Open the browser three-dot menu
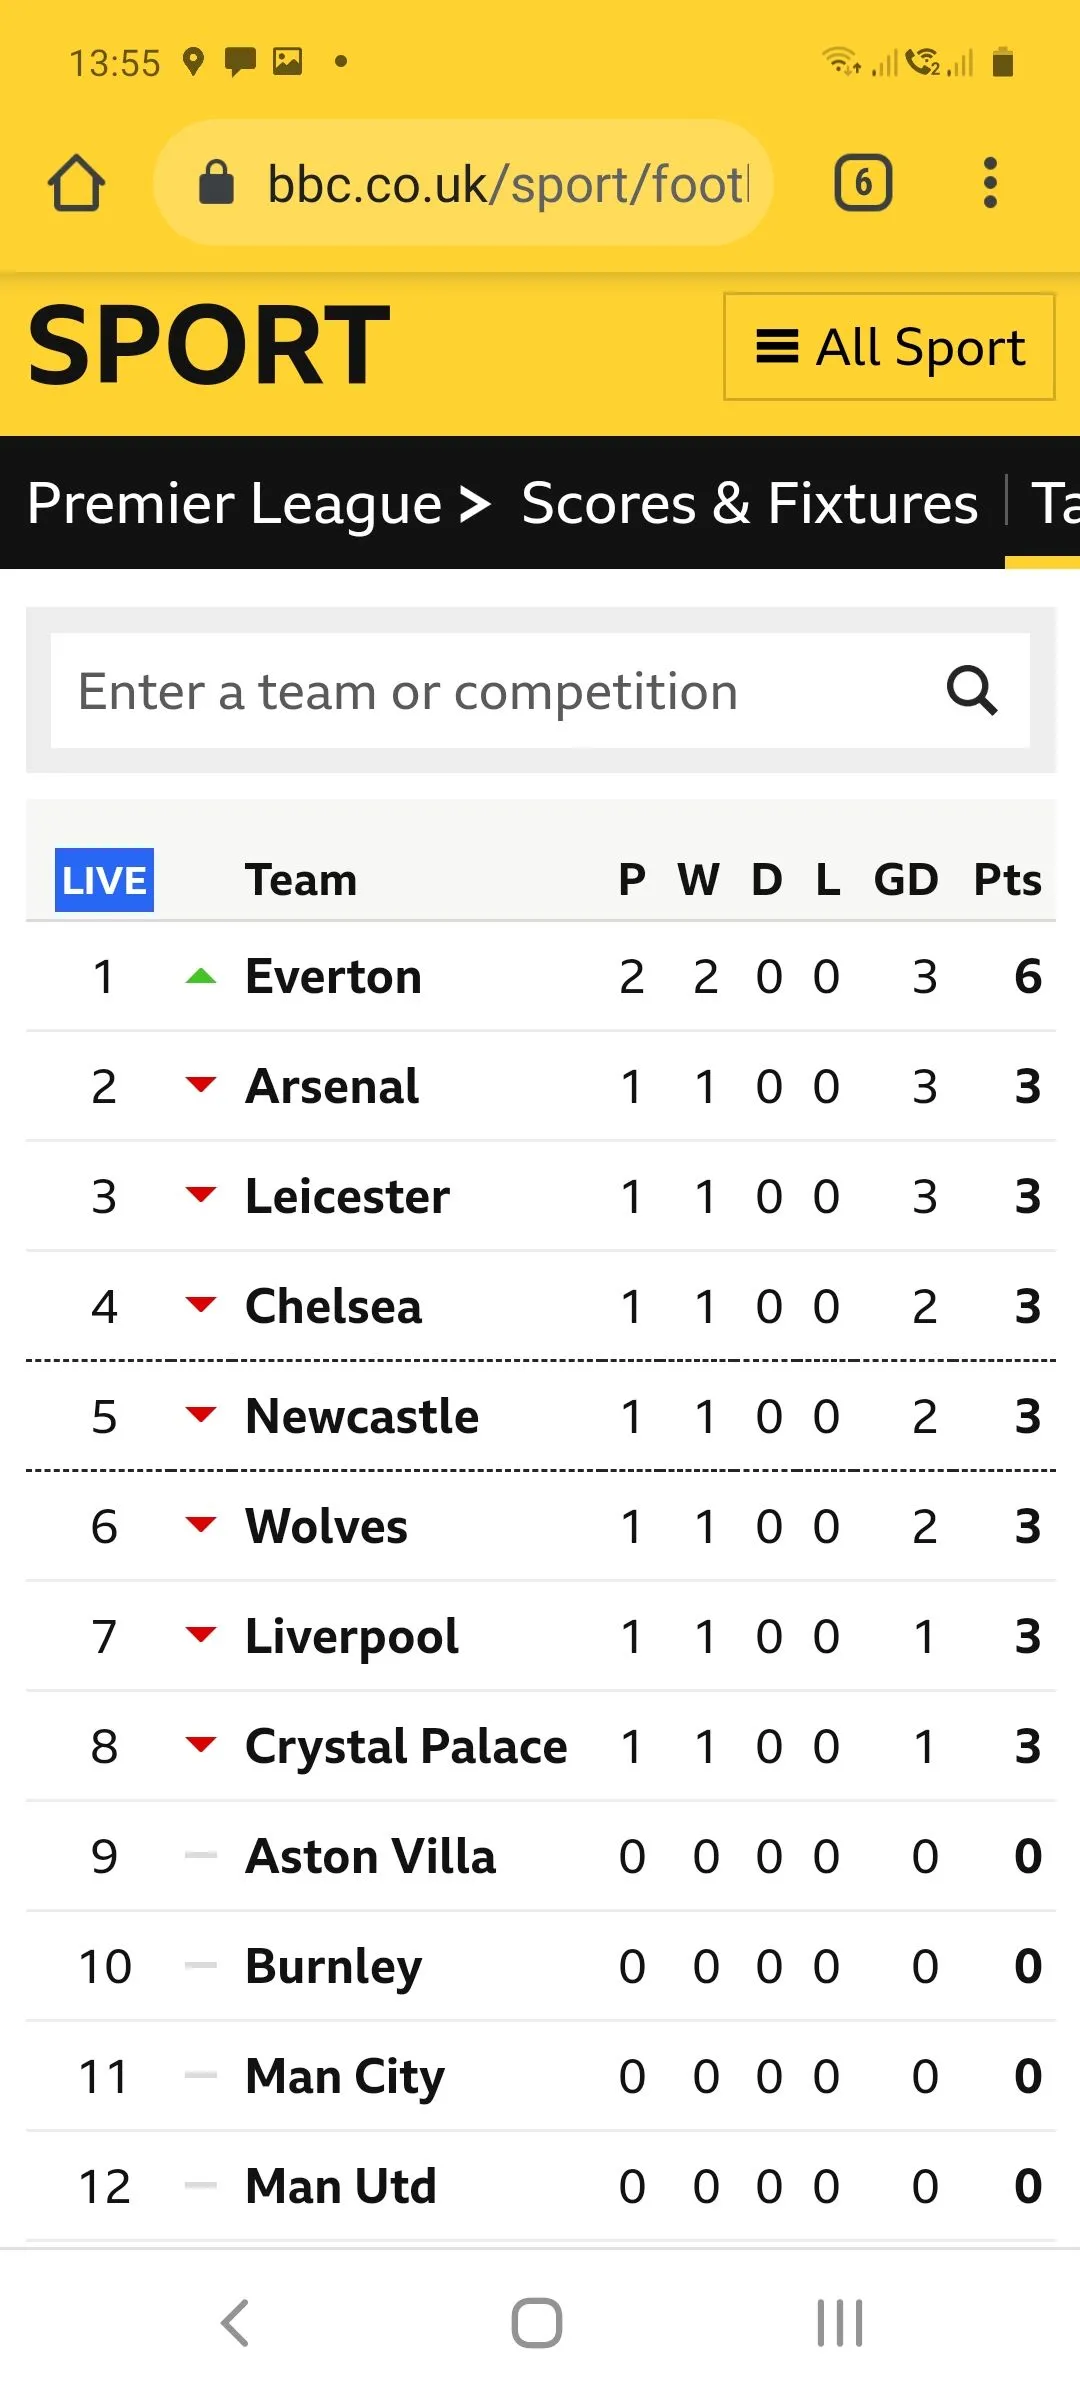The image size is (1080, 2400). click(990, 183)
